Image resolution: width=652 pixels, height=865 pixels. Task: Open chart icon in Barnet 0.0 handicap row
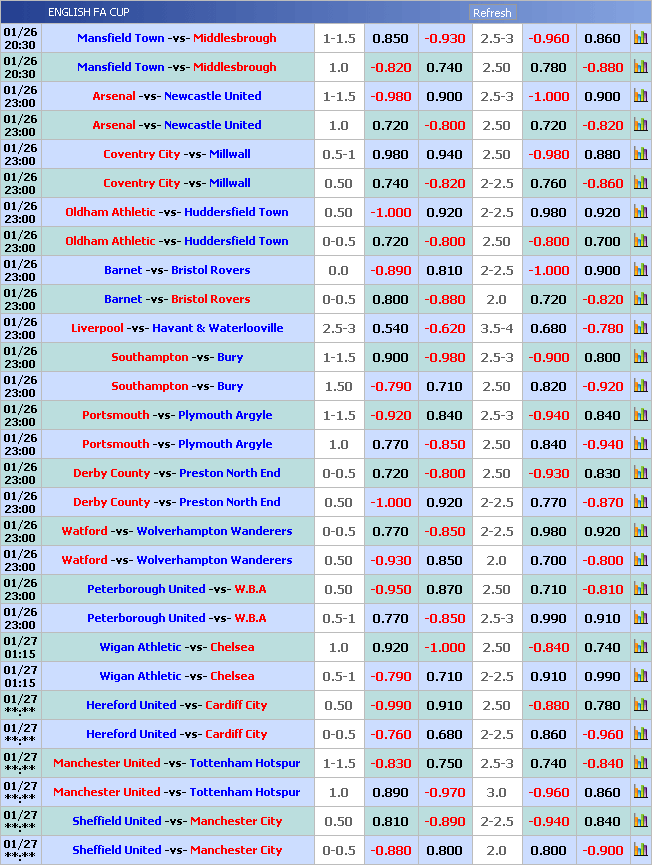point(640,270)
